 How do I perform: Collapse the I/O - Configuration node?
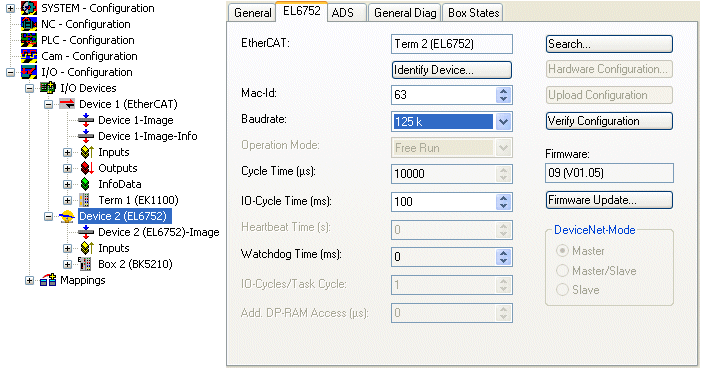pos(10,72)
